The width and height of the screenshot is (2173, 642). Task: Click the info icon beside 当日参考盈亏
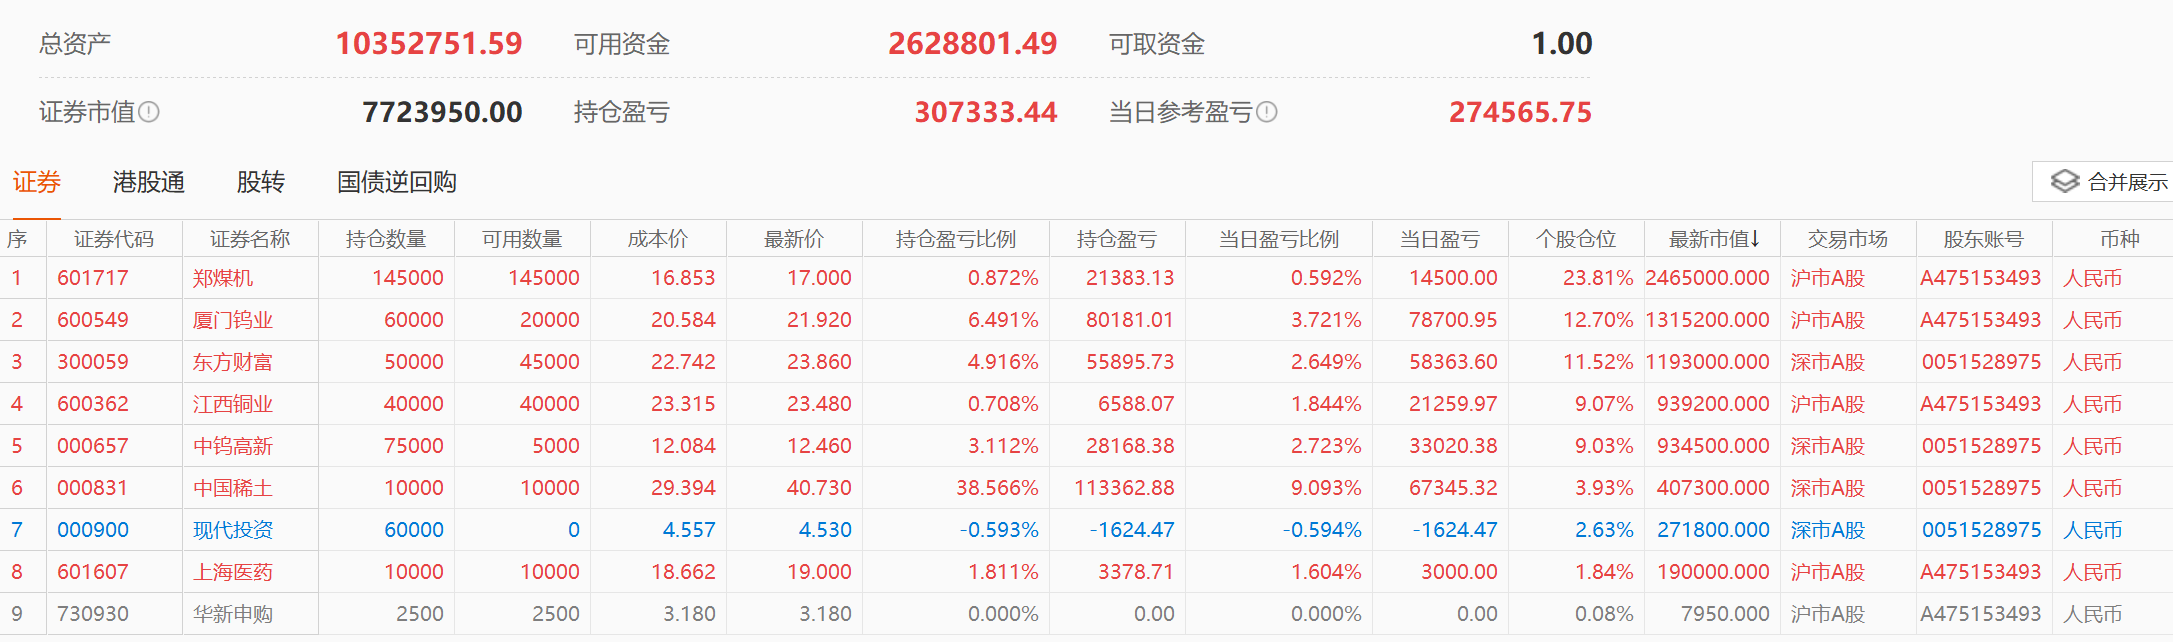point(1266,112)
